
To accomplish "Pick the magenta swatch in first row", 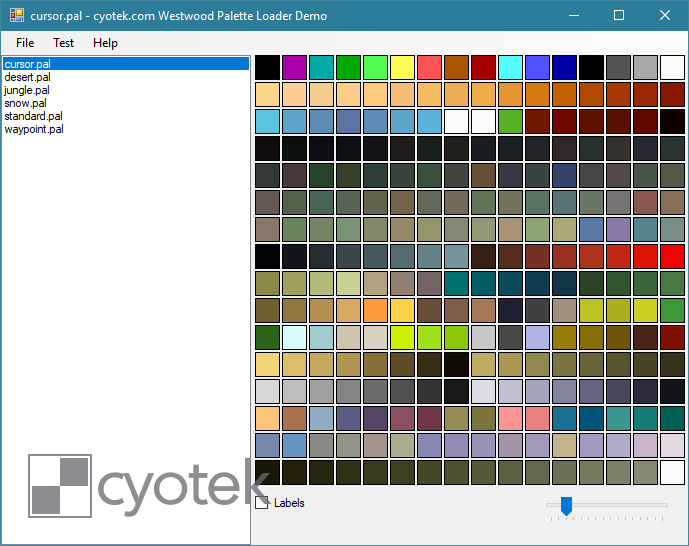I will (294, 67).
